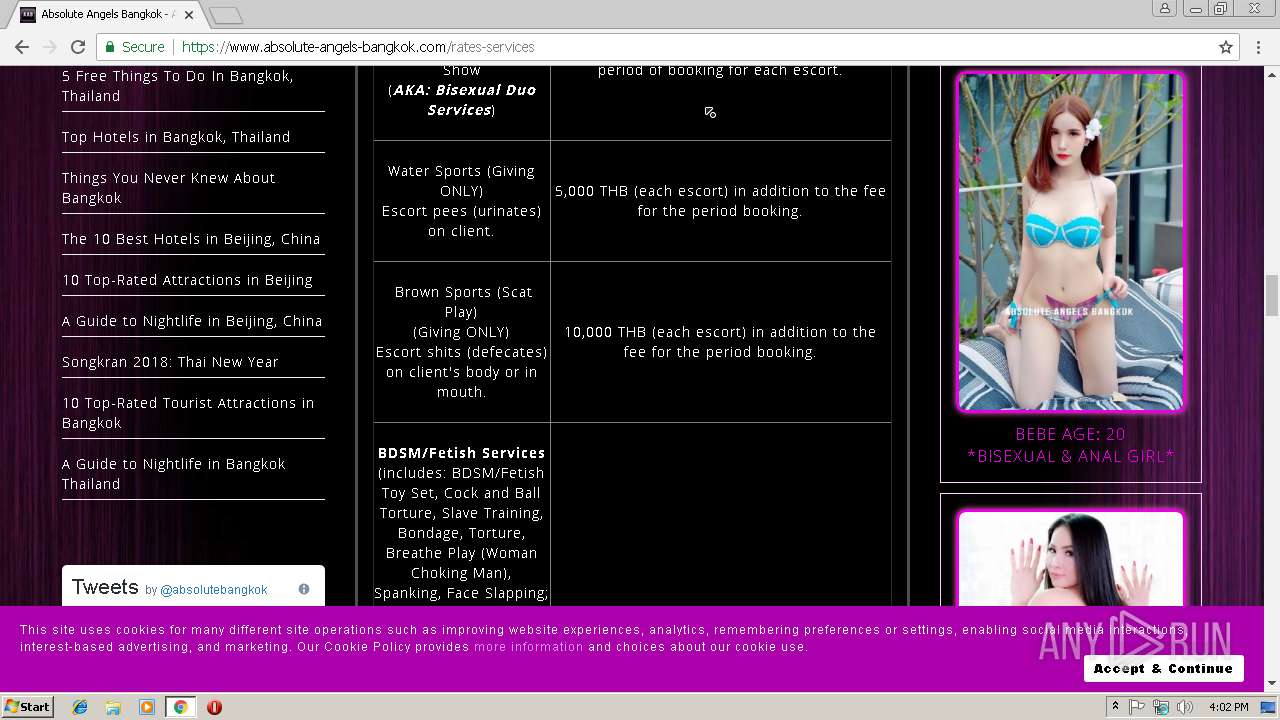Screen dimensions: 1280x720
Task: View site security info via Secure lock
Action: click(x=135, y=47)
